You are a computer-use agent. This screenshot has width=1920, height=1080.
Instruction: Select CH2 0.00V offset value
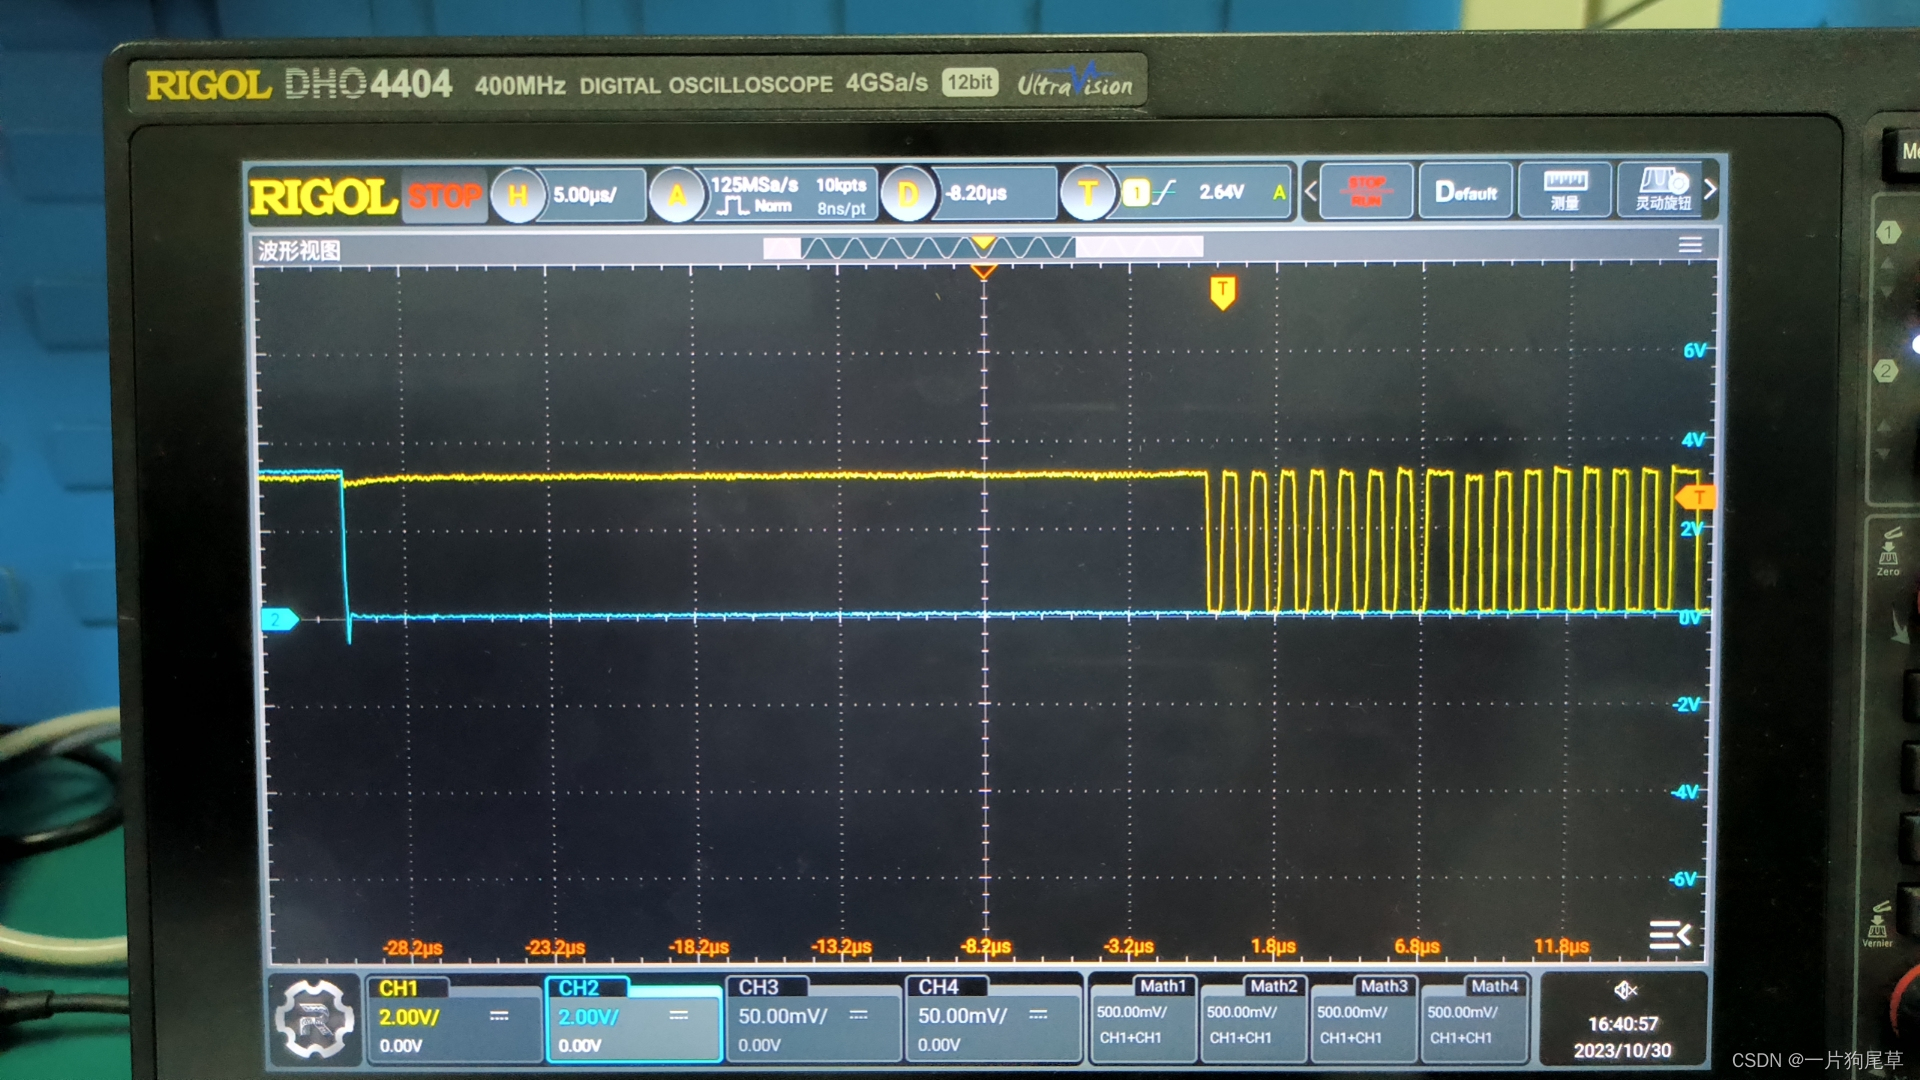pos(580,1046)
